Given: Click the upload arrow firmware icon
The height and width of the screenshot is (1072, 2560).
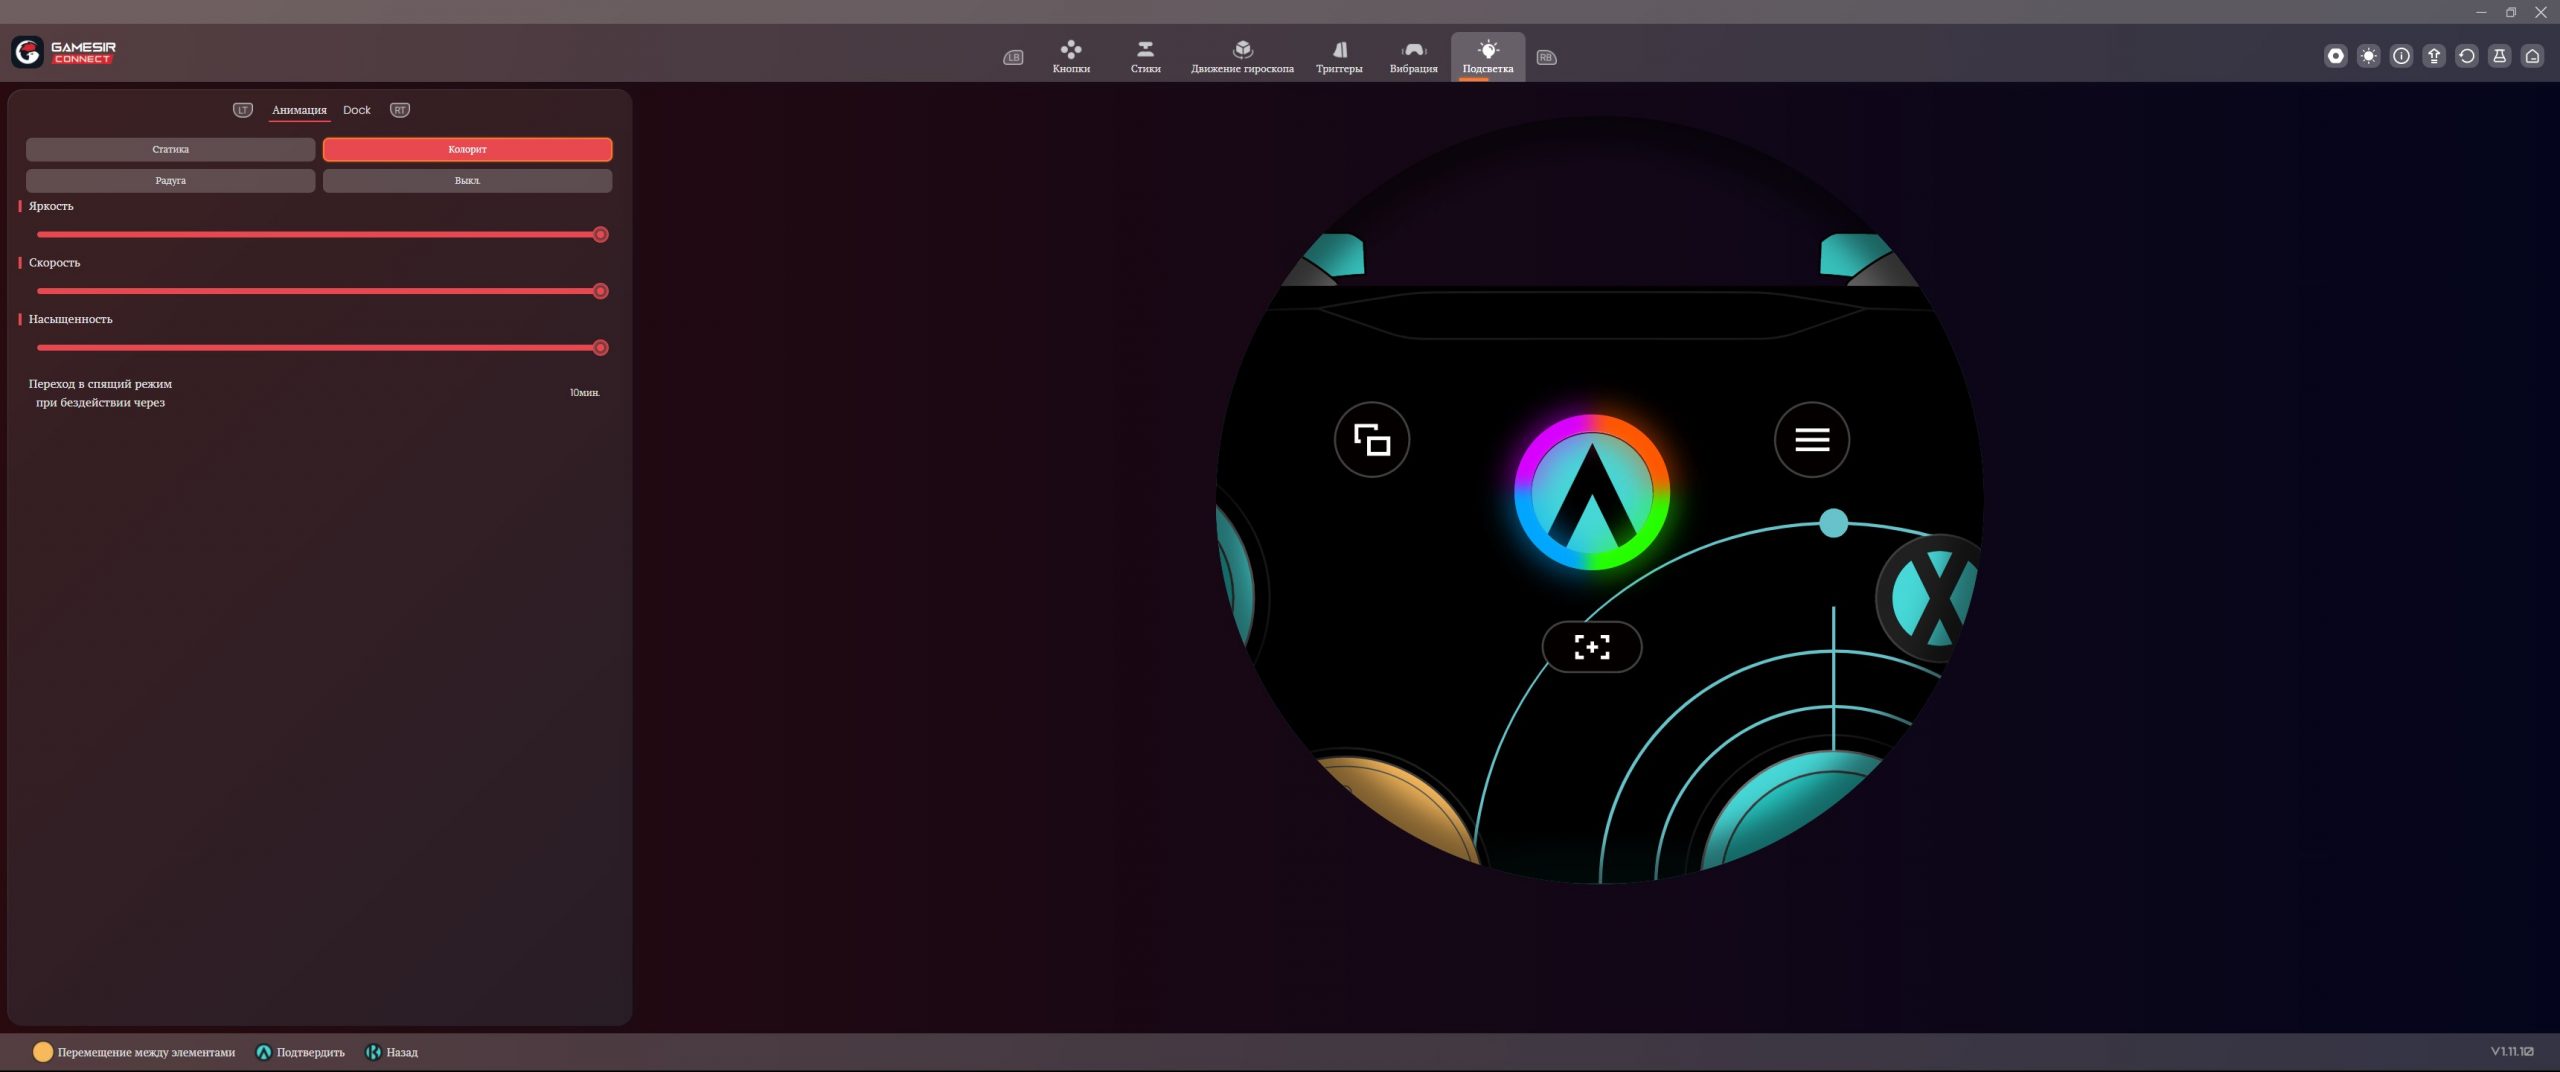Looking at the screenshot, I should [x=2434, y=56].
